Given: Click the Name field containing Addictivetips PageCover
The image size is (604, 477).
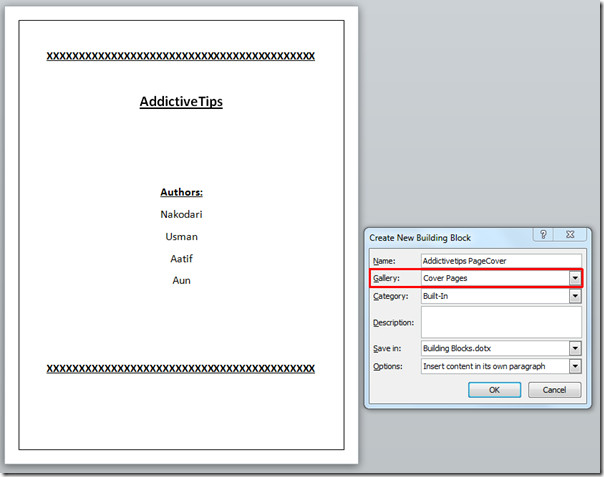Looking at the screenshot, I should pyautogui.click(x=501, y=261).
